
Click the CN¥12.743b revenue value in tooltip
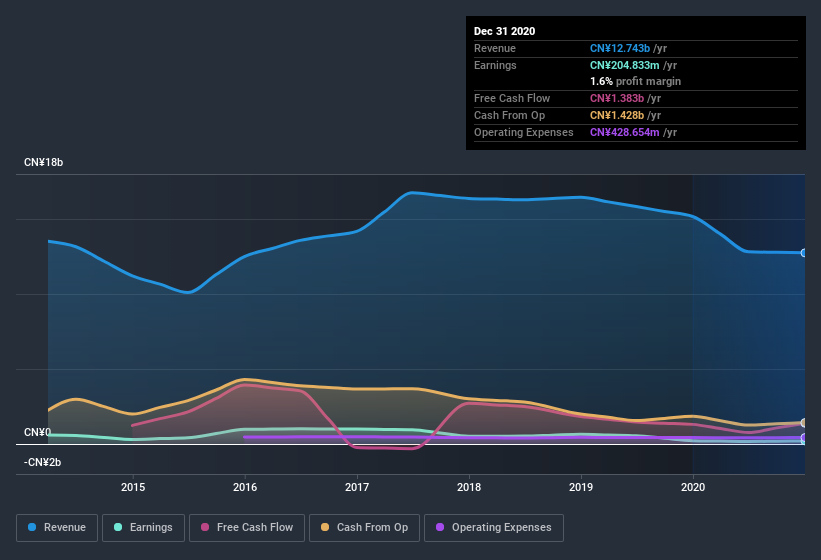coord(618,48)
